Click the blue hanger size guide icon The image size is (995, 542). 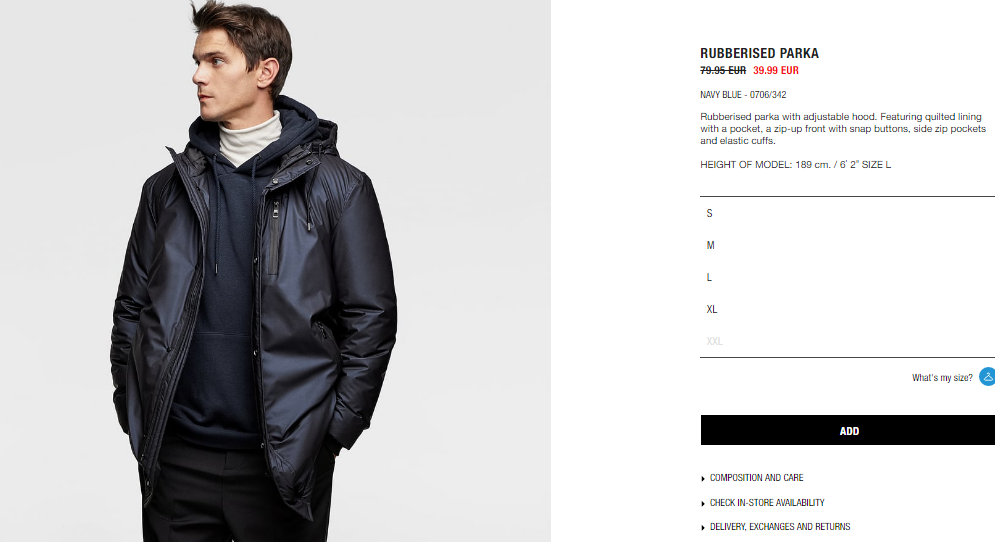coord(987,376)
